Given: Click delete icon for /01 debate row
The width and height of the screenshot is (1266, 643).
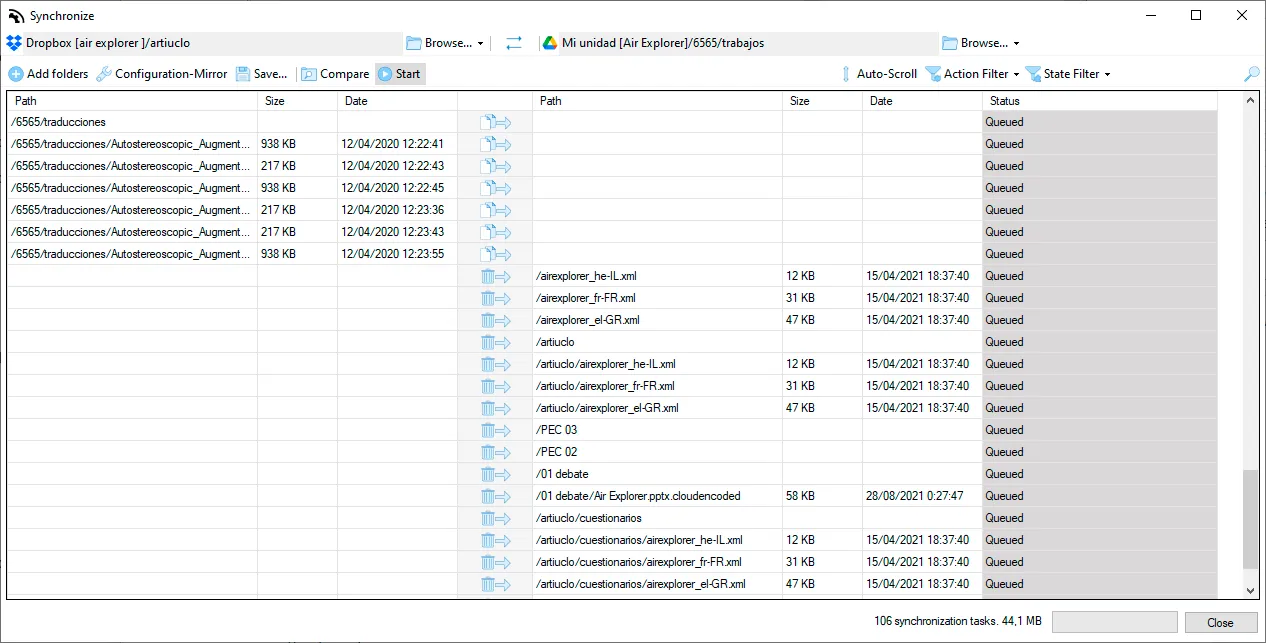Looking at the screenshot, I should pos(495,474).
